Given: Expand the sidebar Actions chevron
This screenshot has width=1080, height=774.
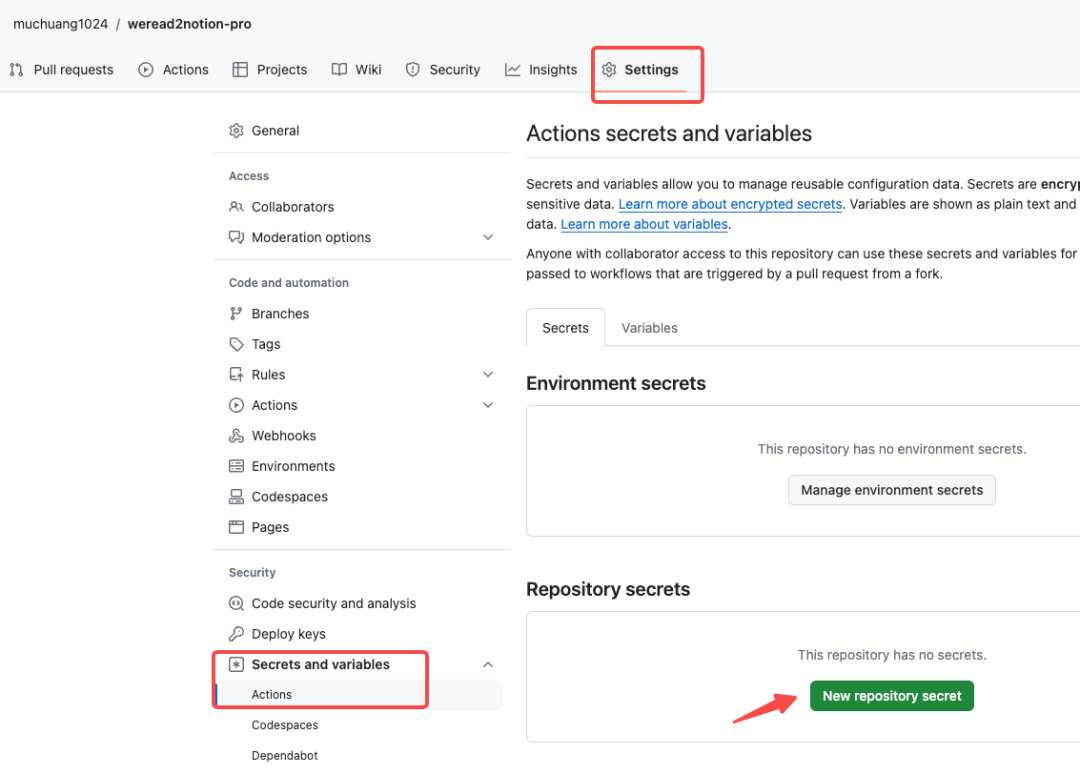Looking at the screenshot, I should 488,405.
